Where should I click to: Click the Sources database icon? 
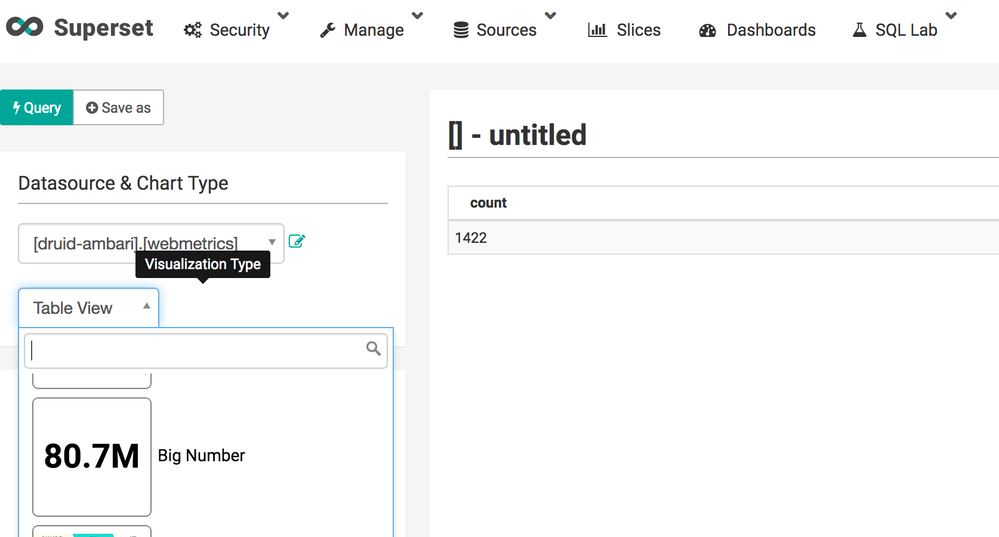(461, 31)
